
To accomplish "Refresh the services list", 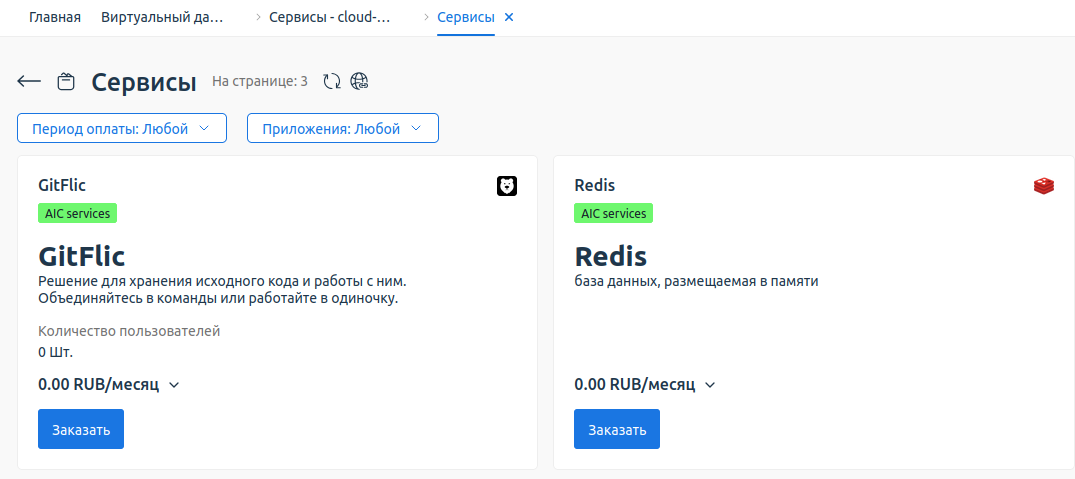I will click(x=332, y=82).
